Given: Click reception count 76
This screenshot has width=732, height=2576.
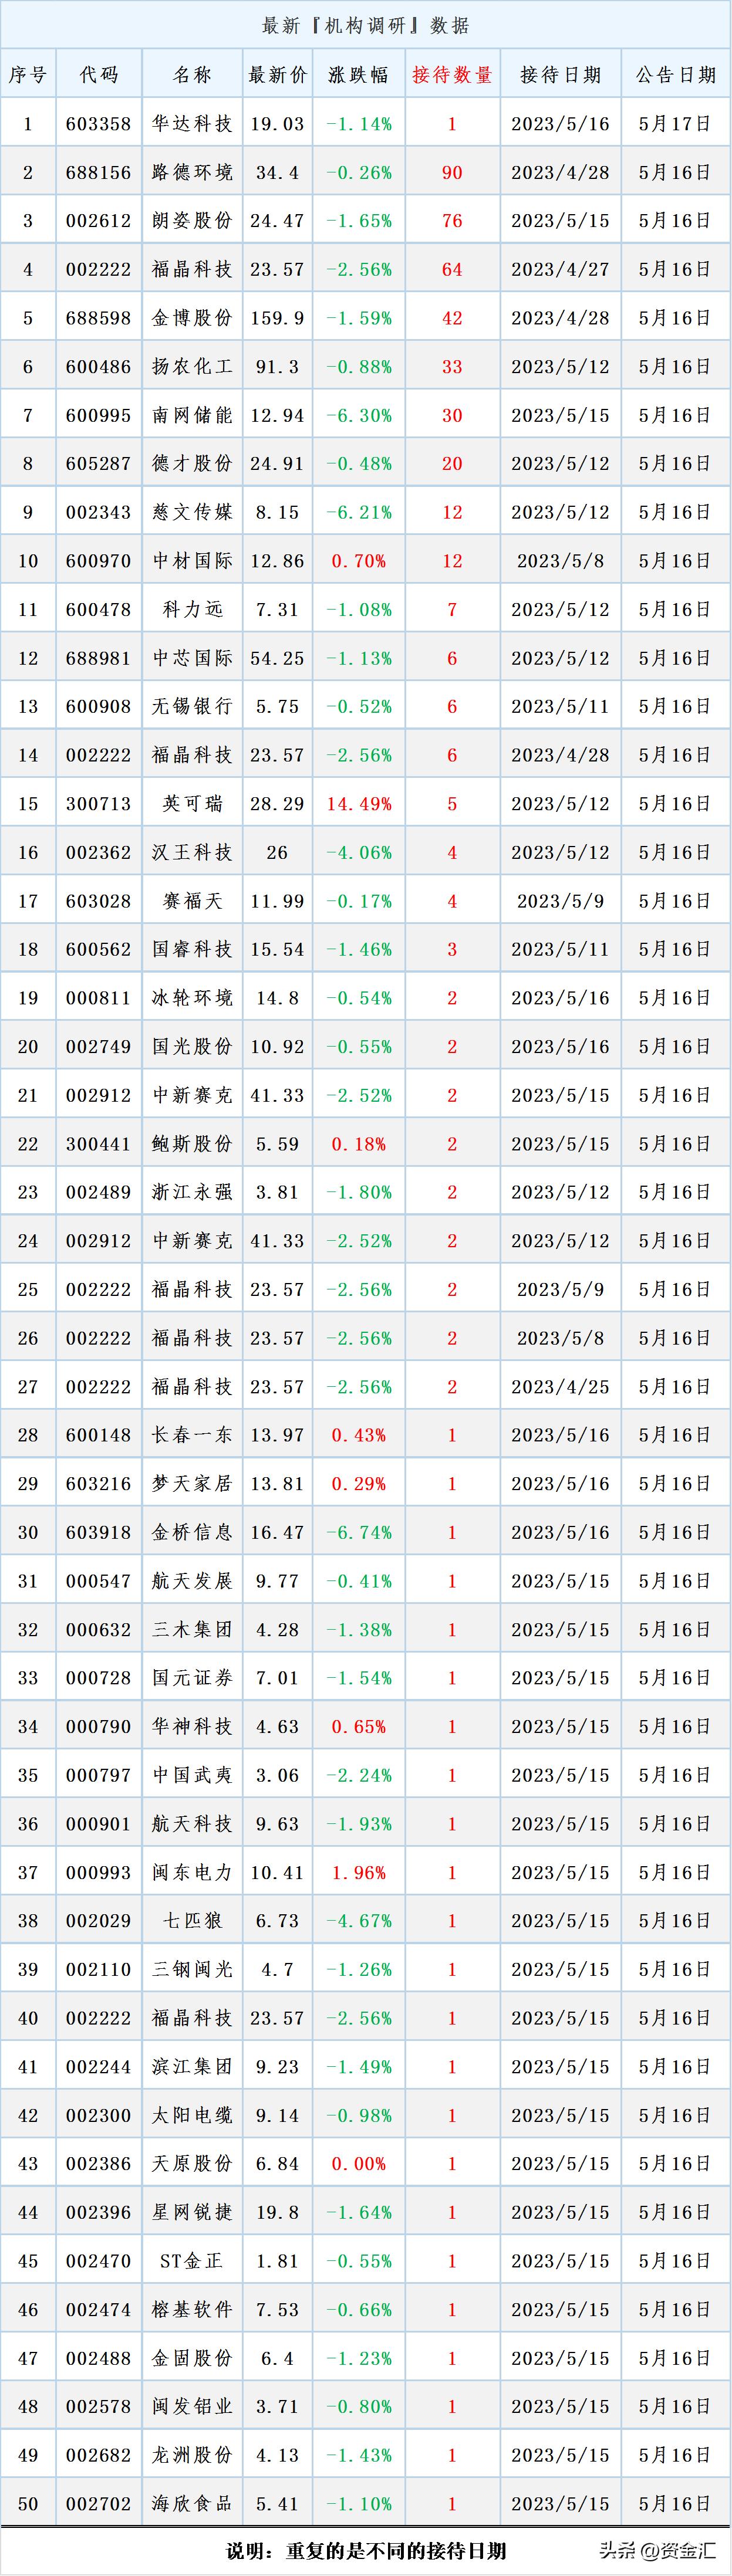Looking at the screenshot, I should click(x=452, y=220).
